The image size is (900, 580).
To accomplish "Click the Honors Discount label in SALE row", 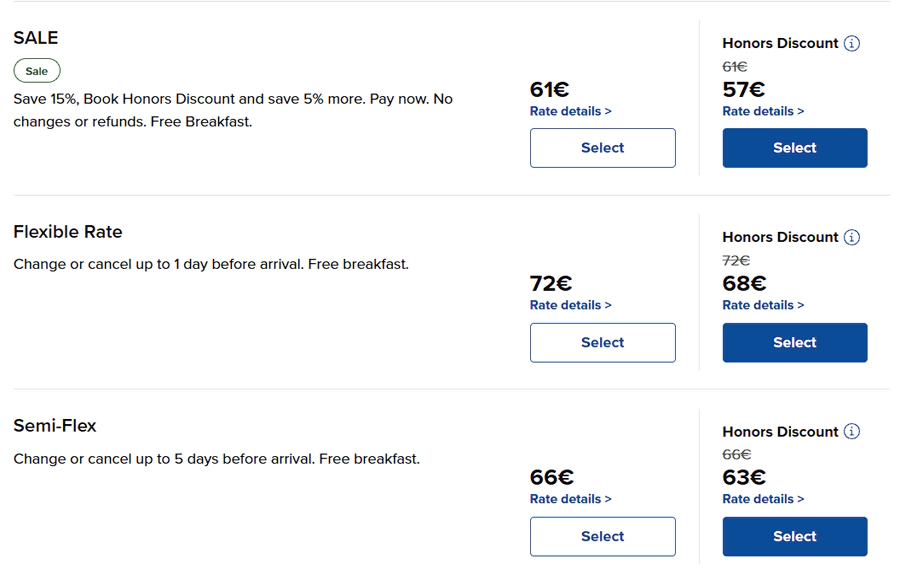I will (x=780, y=43).
